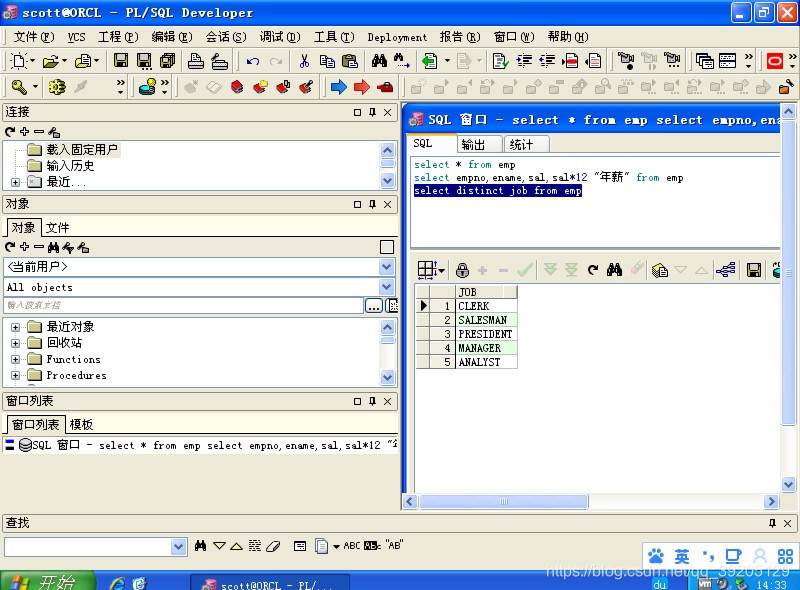This screenshot has width=800, height=590.
Task: Click the binoculars icon in 查找 bar
Action: (201, 546)
